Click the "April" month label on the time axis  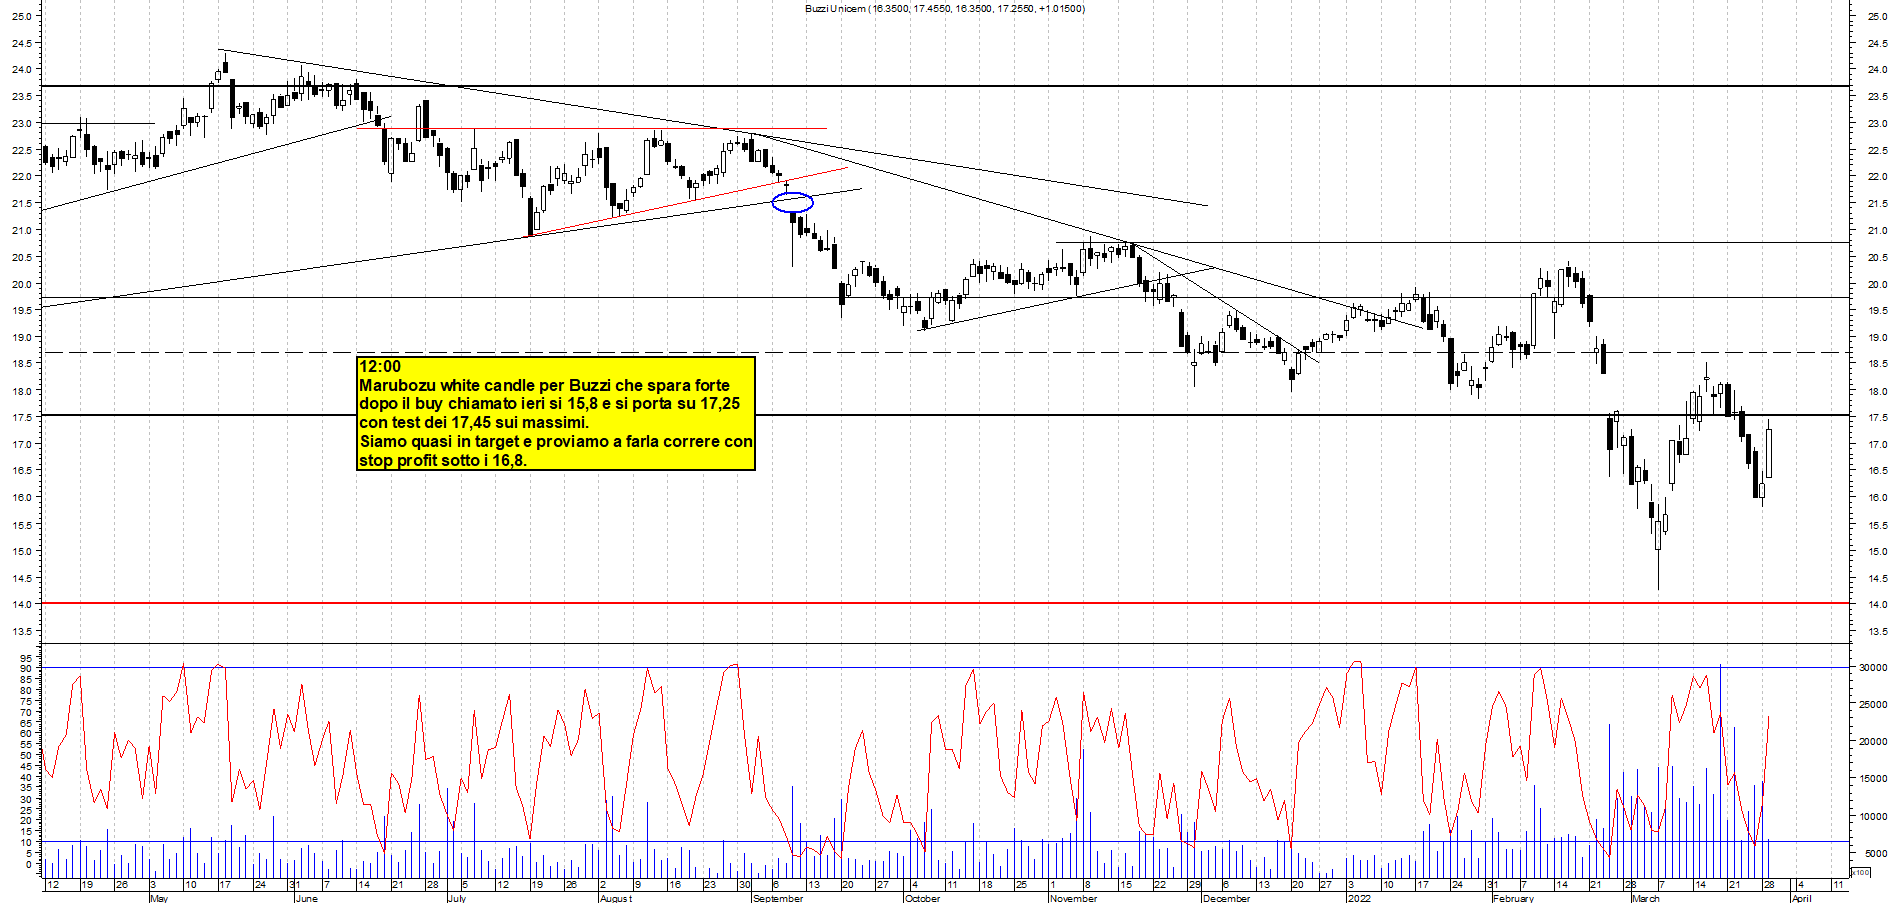point(1801,898)
